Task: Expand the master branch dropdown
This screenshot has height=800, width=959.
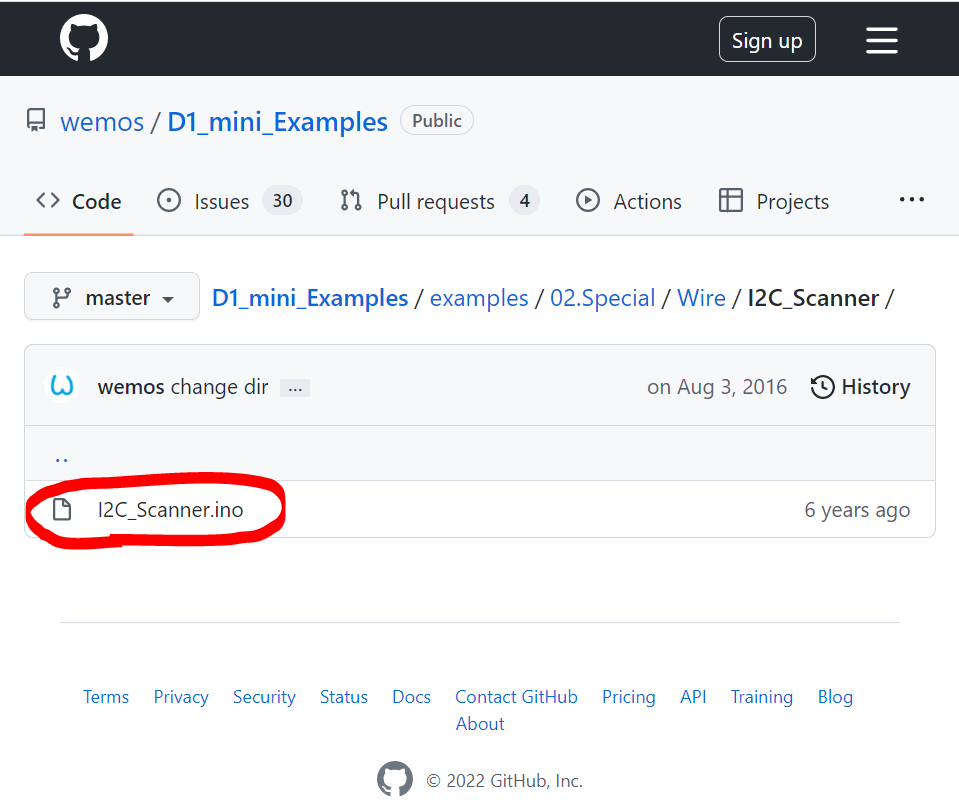Action: point(112,297)
